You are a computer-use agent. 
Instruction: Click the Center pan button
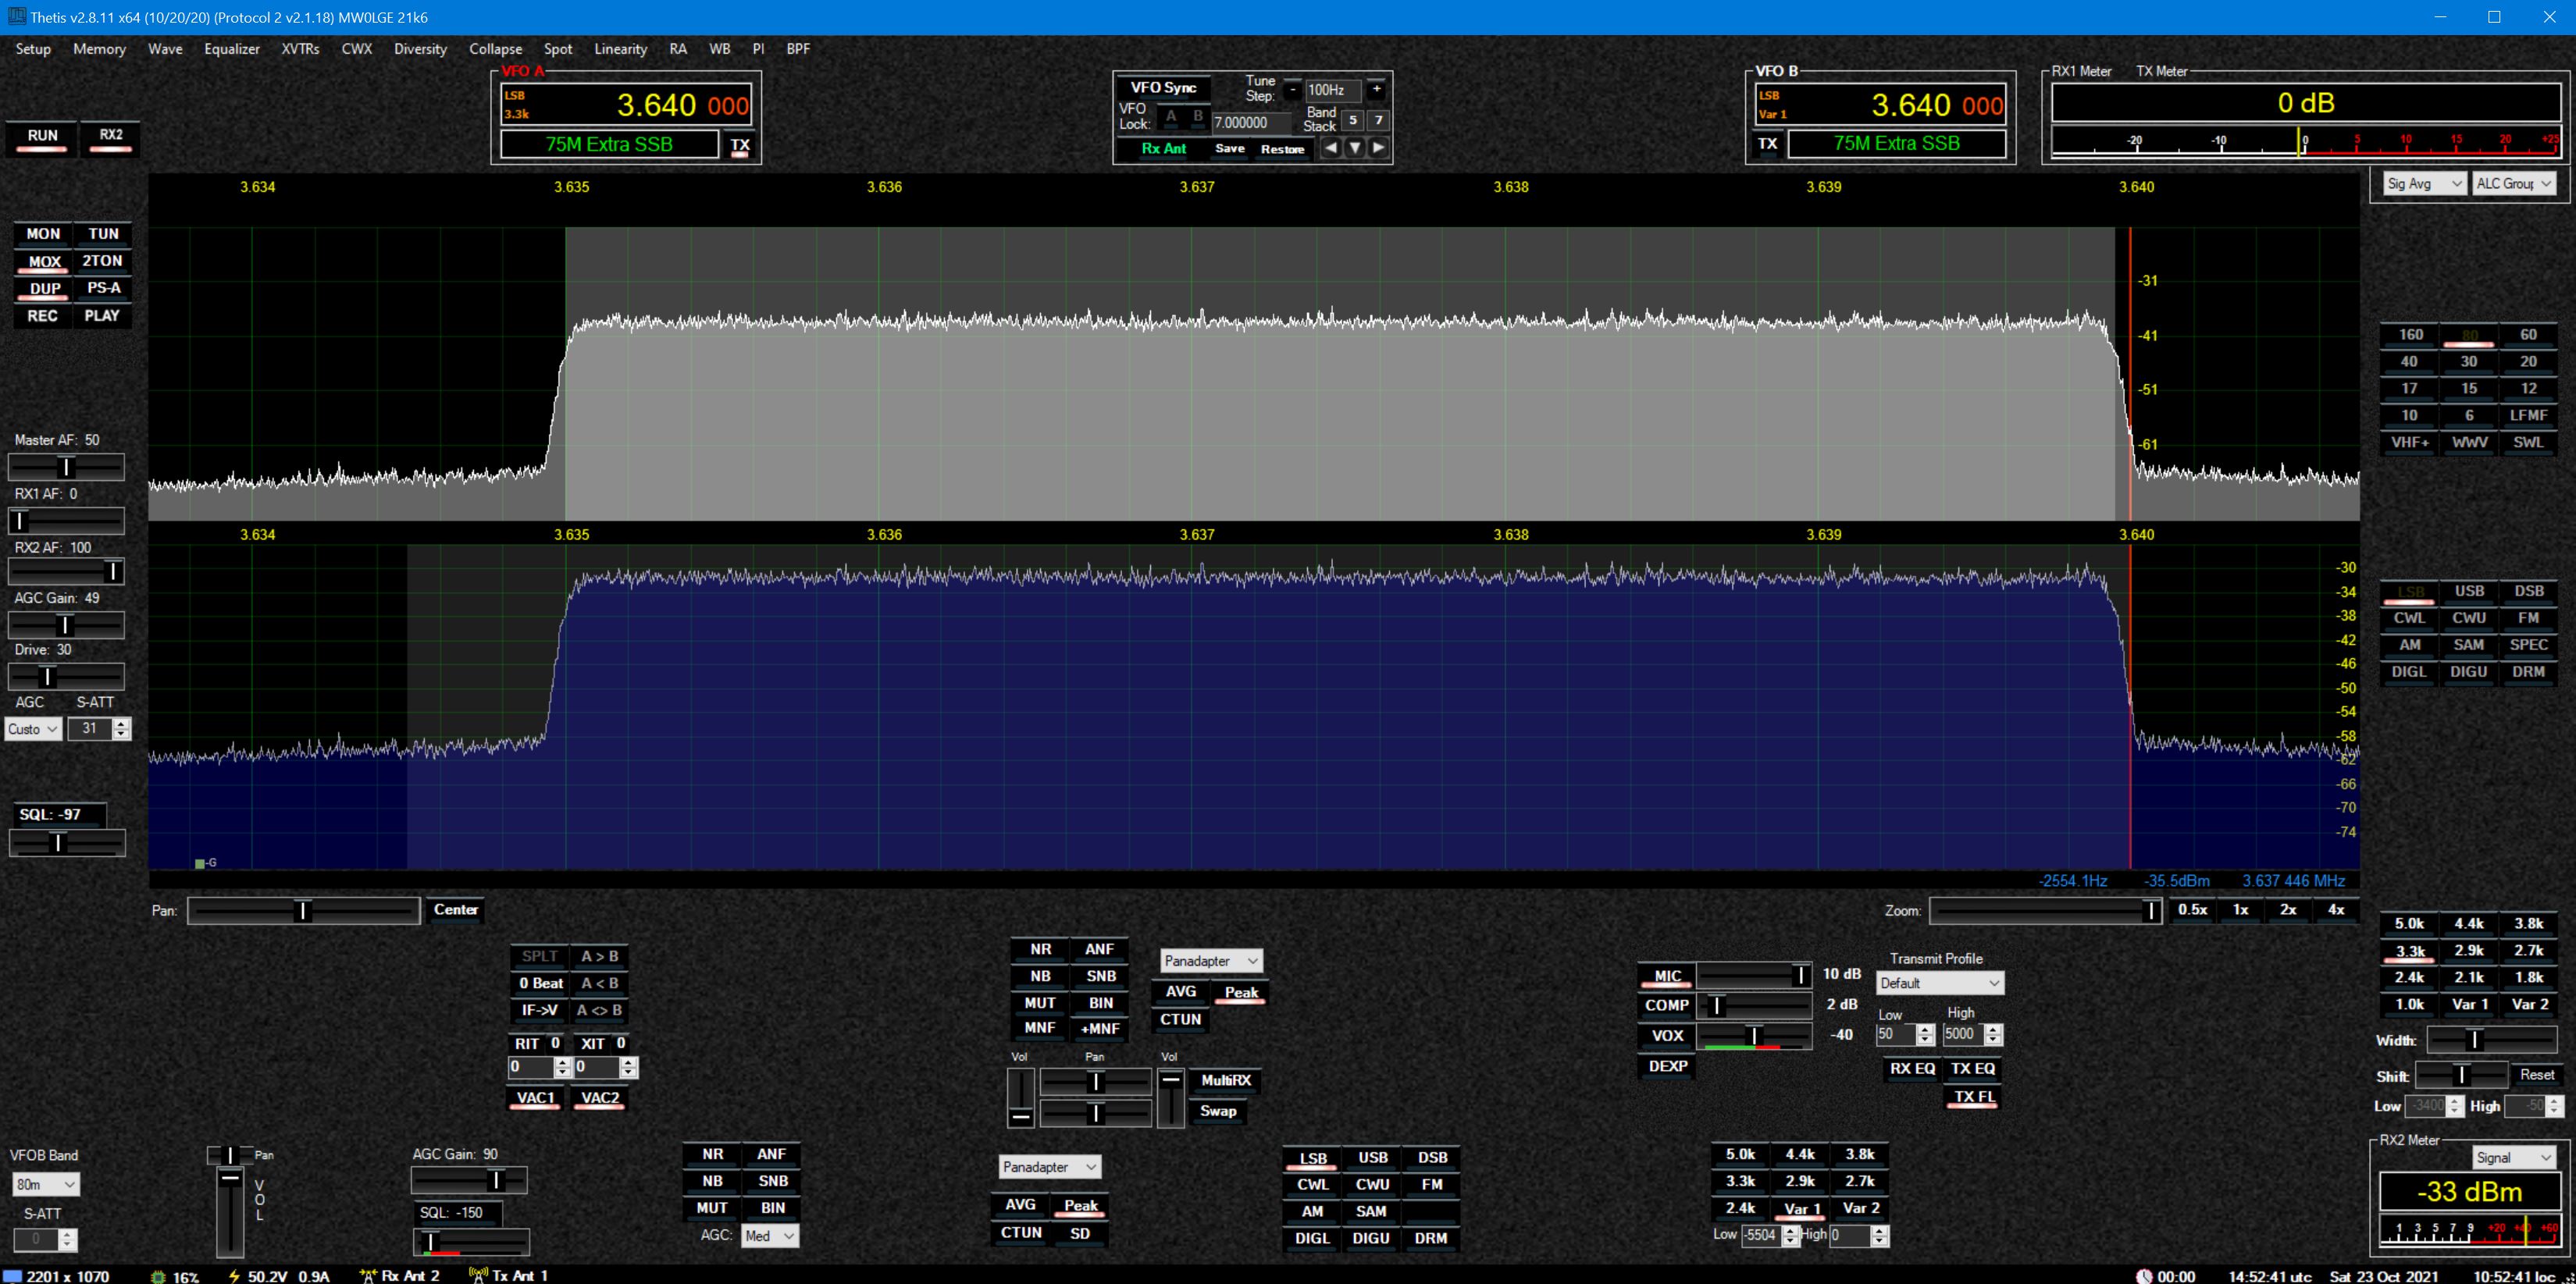point(455,909)
